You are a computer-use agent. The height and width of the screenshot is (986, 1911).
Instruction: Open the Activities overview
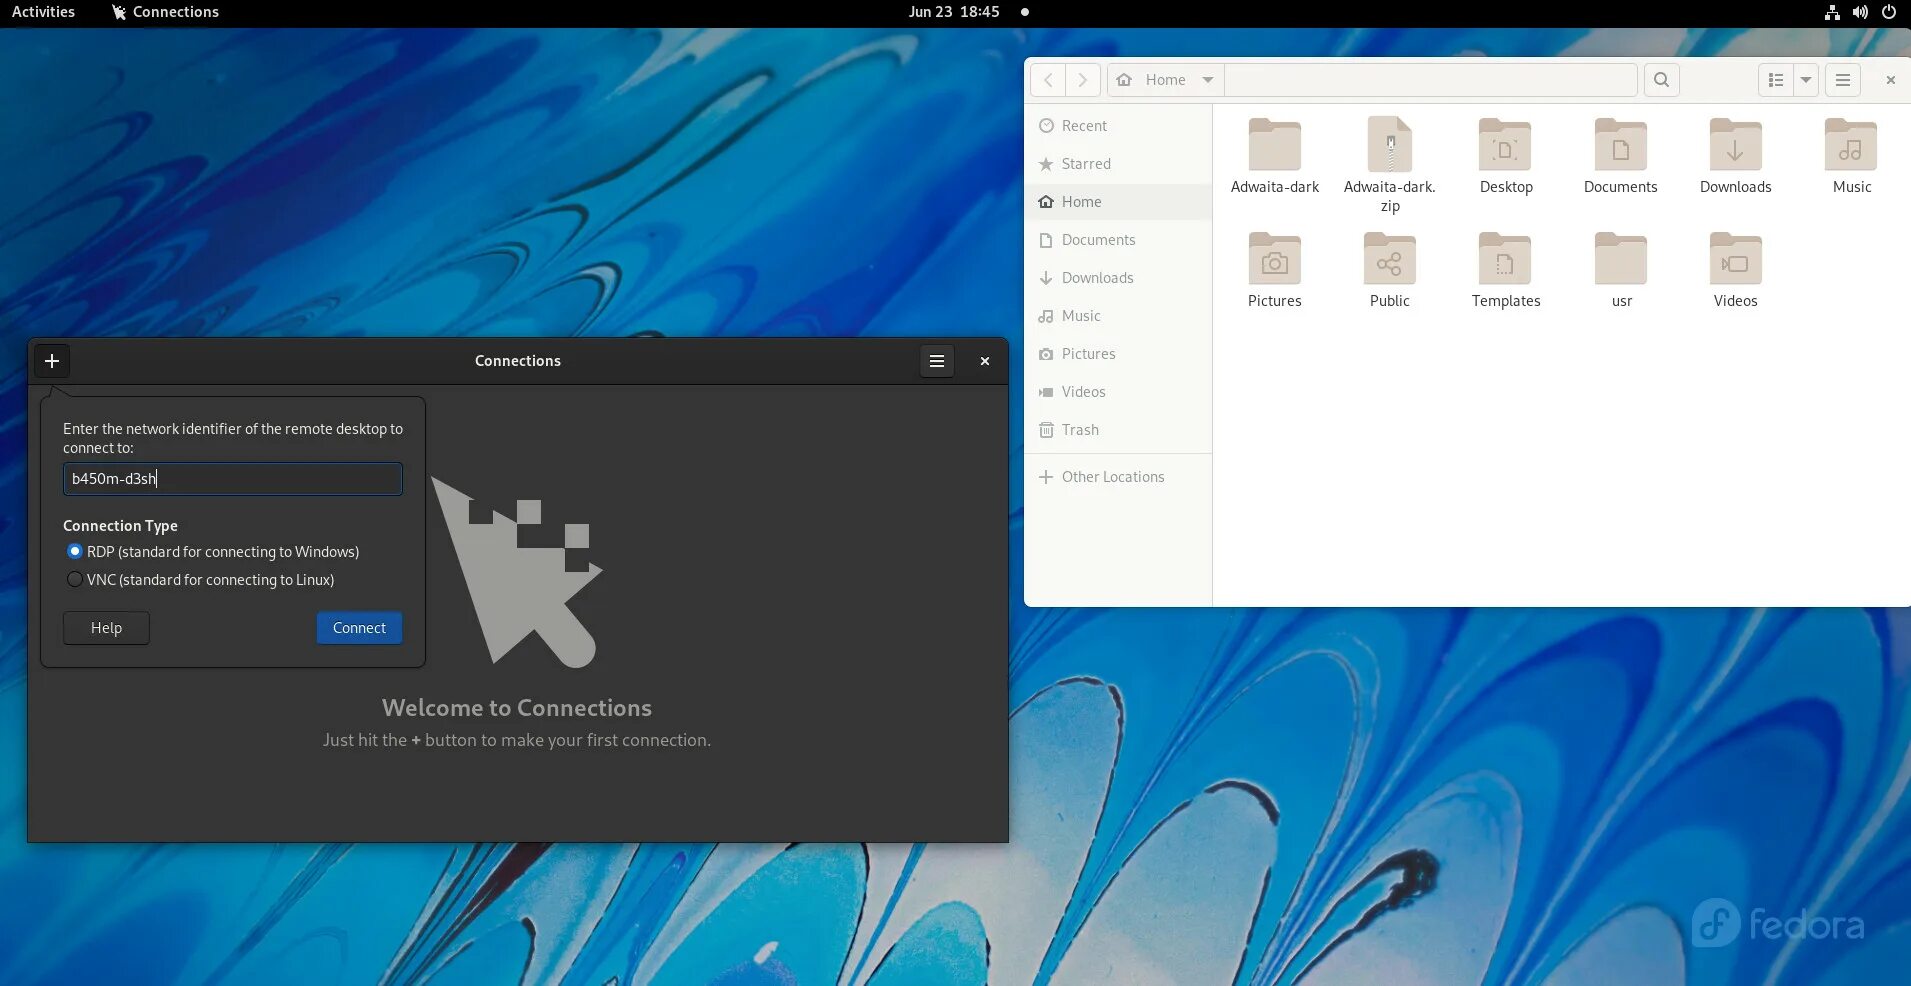click(x=43, y=12)
